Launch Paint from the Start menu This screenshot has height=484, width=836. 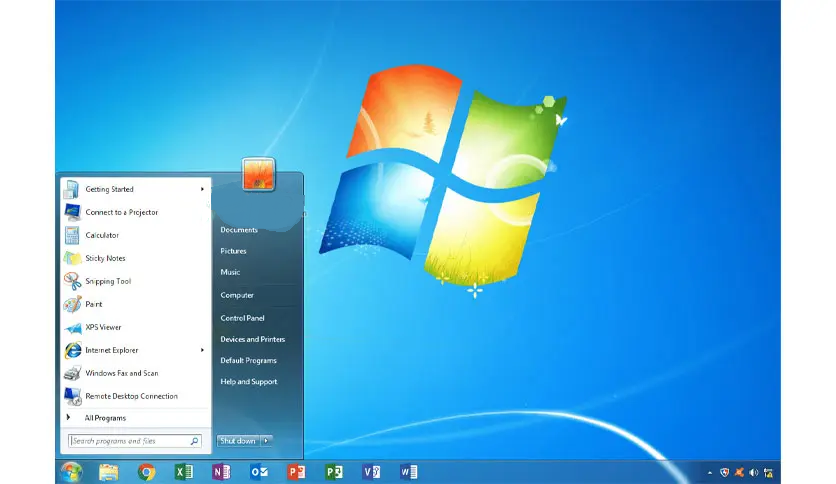point(93,304)
